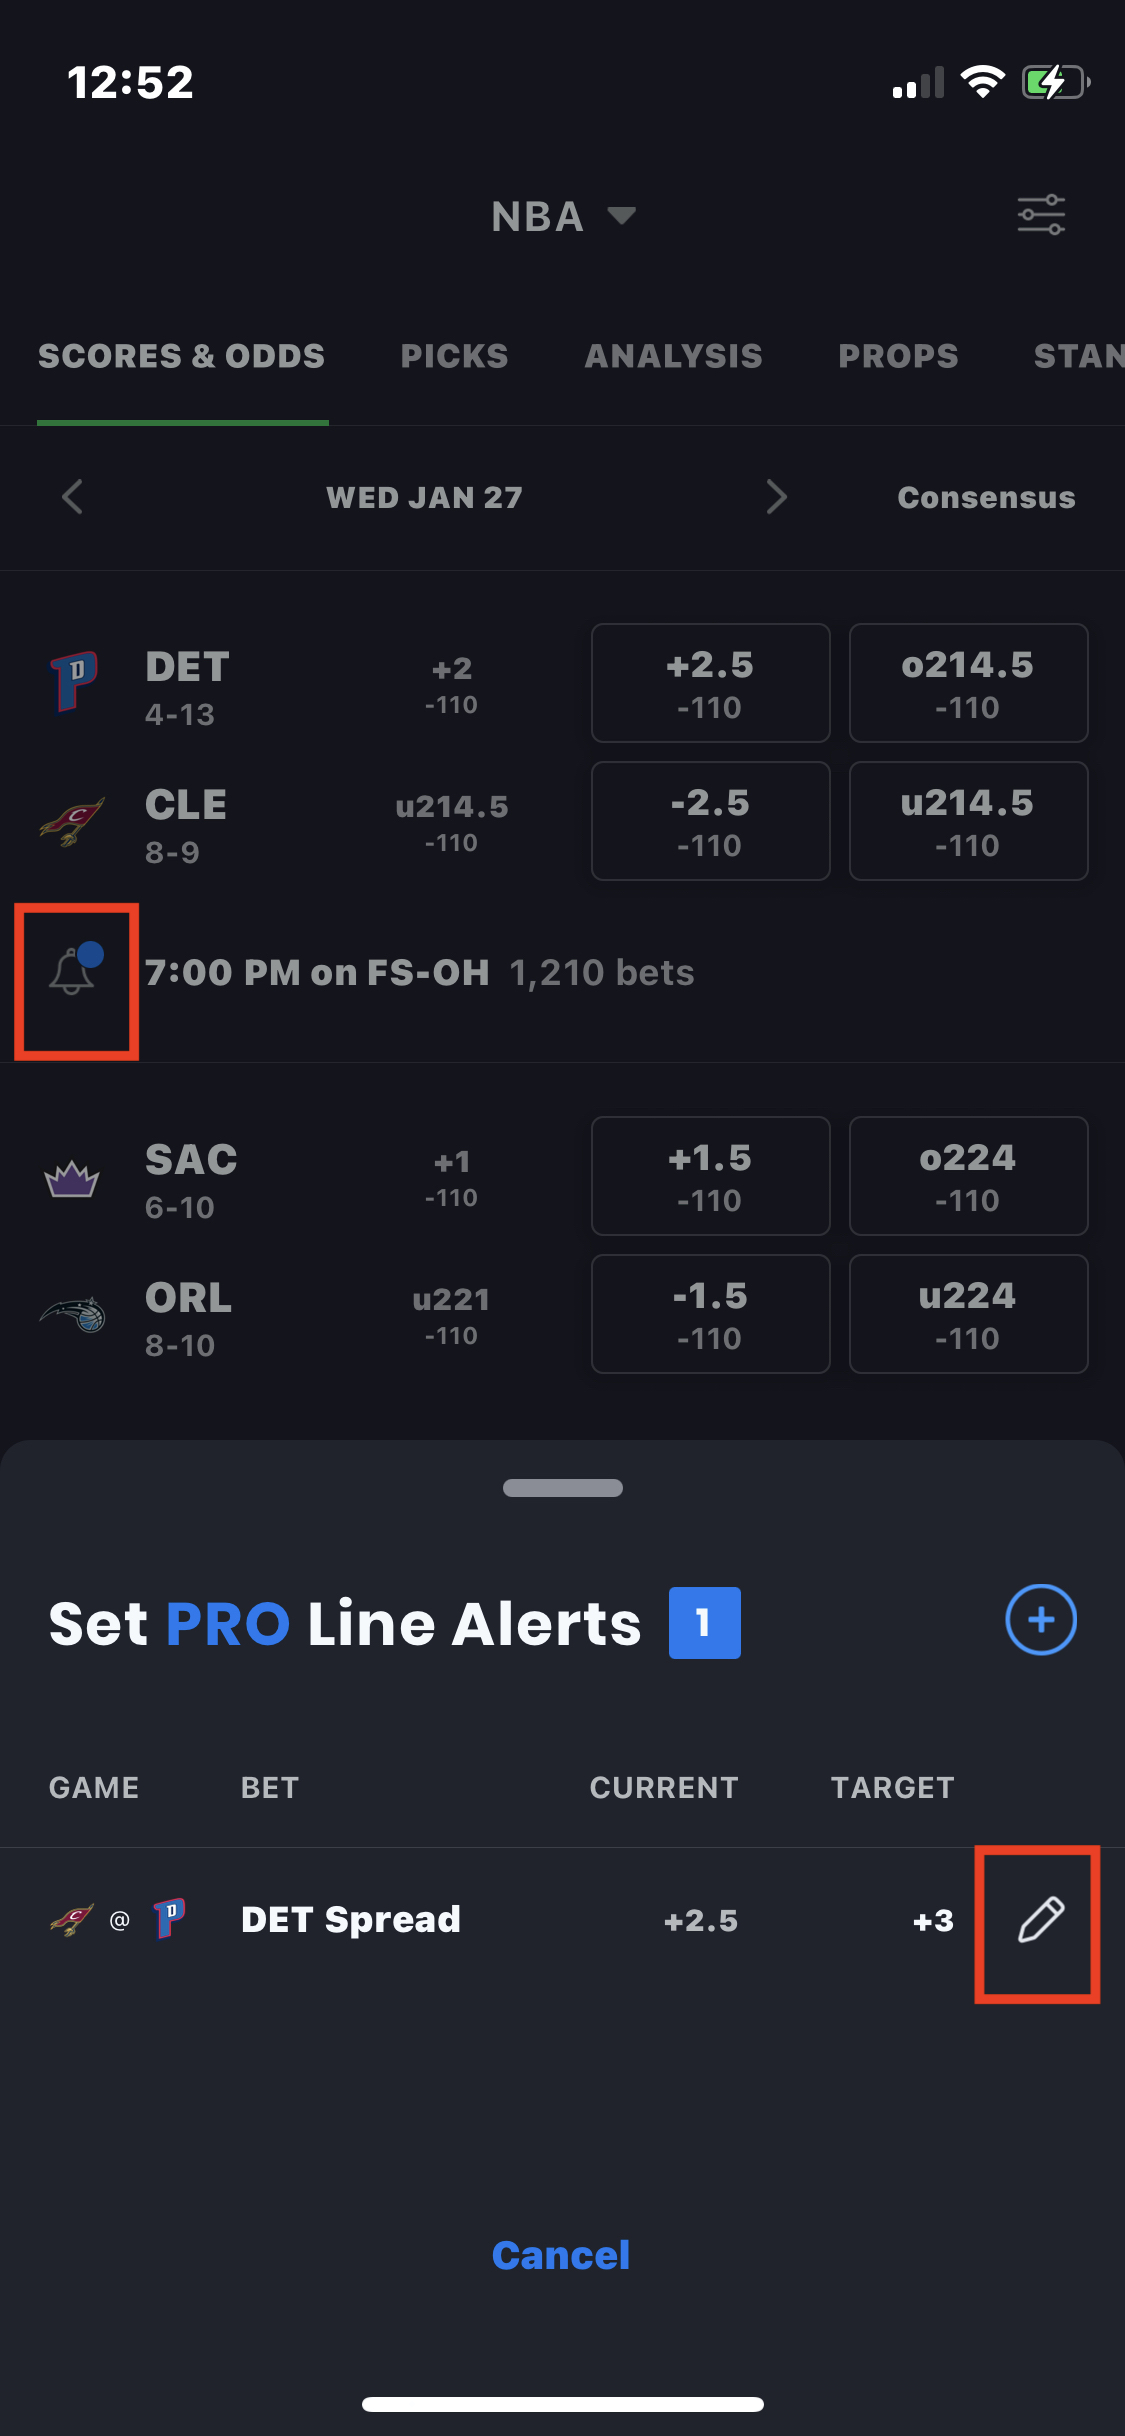This screenshot has width=1125, height=2436.
Task: Grab the bottom sheet drag handle
Action: click(x=562, y=1488)
